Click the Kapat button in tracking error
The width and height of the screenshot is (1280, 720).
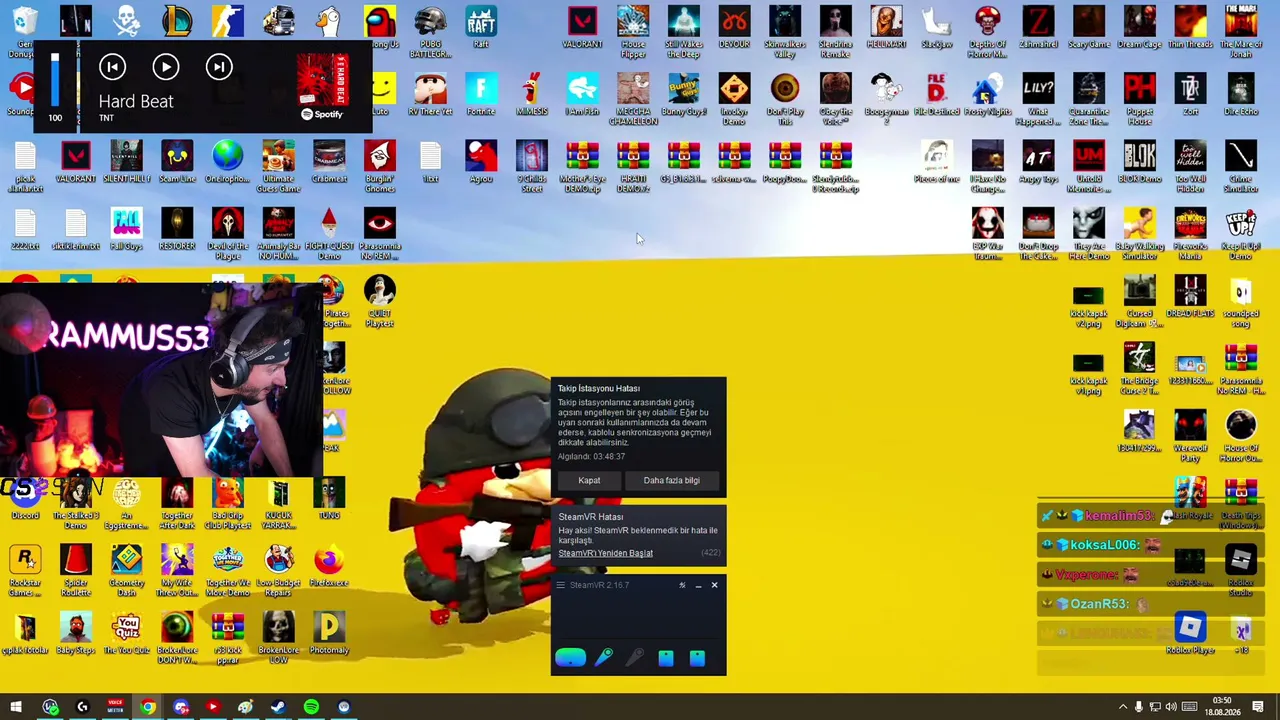[589, 481]
